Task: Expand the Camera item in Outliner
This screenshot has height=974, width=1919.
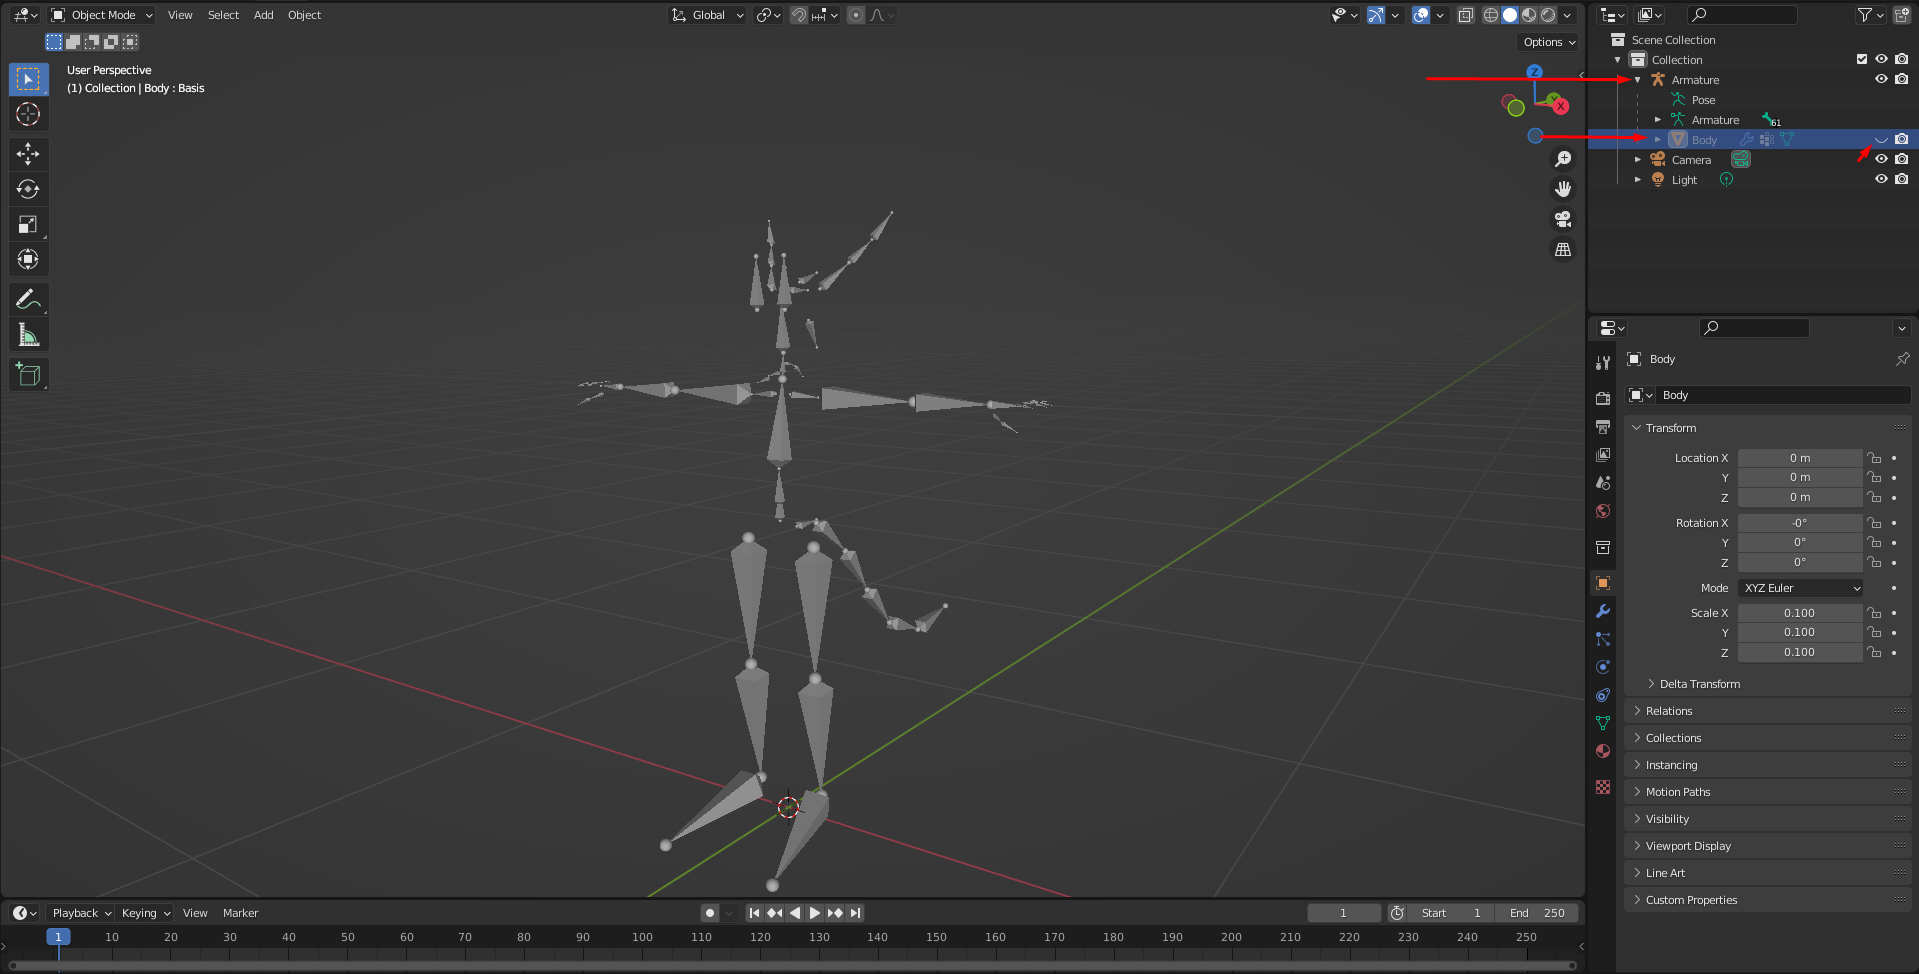Action: click(1638, 160)
